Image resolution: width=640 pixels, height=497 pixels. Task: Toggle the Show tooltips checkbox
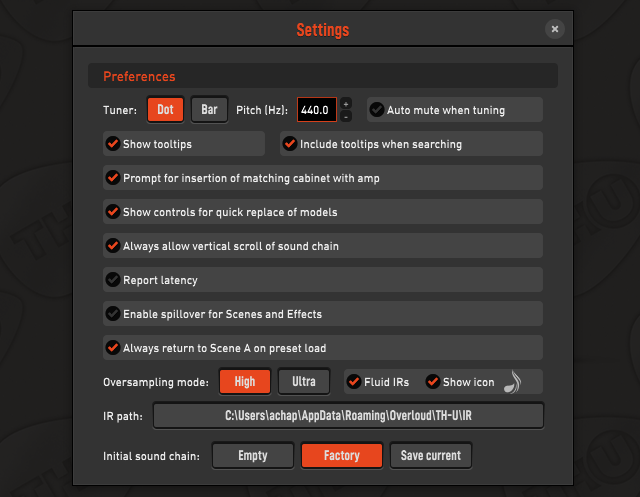pos(113,144)
